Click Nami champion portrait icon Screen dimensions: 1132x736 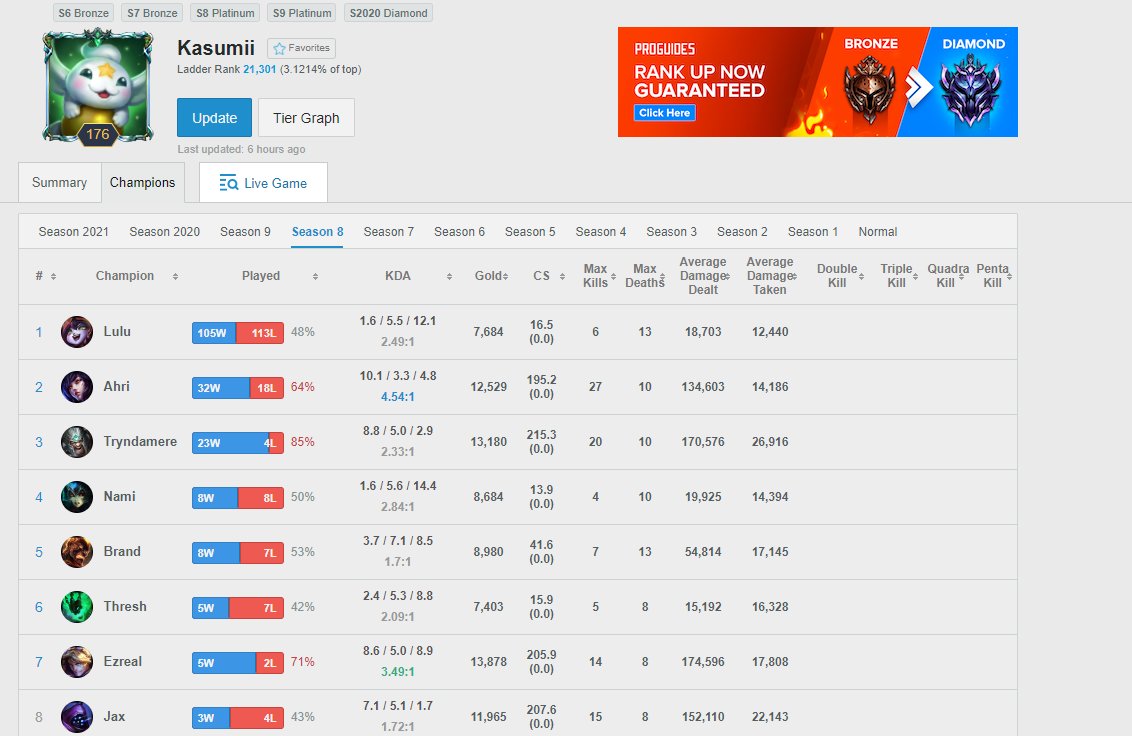pos(77,497)
